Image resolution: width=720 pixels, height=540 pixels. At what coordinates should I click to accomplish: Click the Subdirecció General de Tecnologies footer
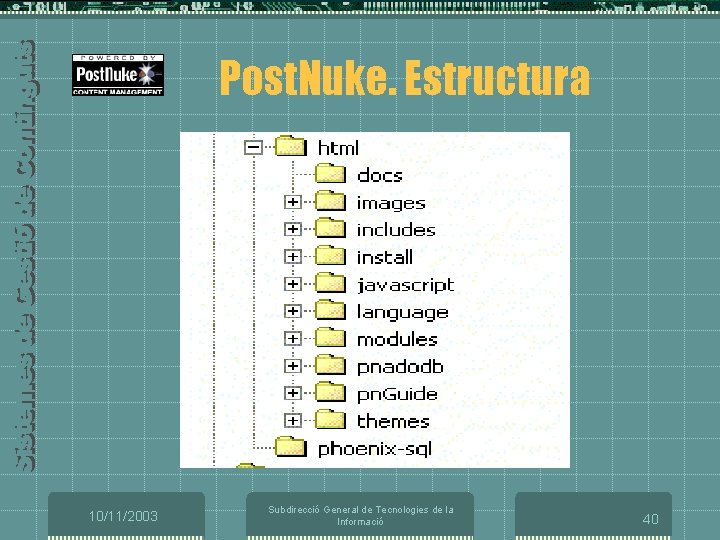point(361,515)
